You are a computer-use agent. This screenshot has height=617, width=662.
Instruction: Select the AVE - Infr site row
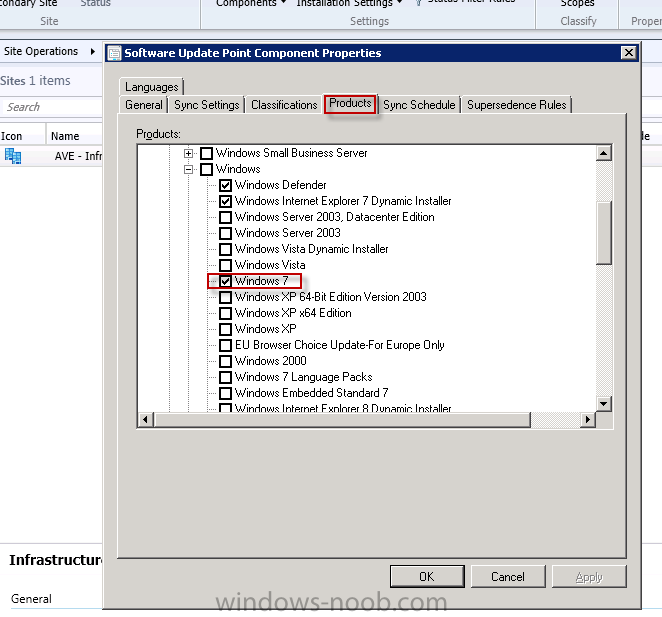51,156
